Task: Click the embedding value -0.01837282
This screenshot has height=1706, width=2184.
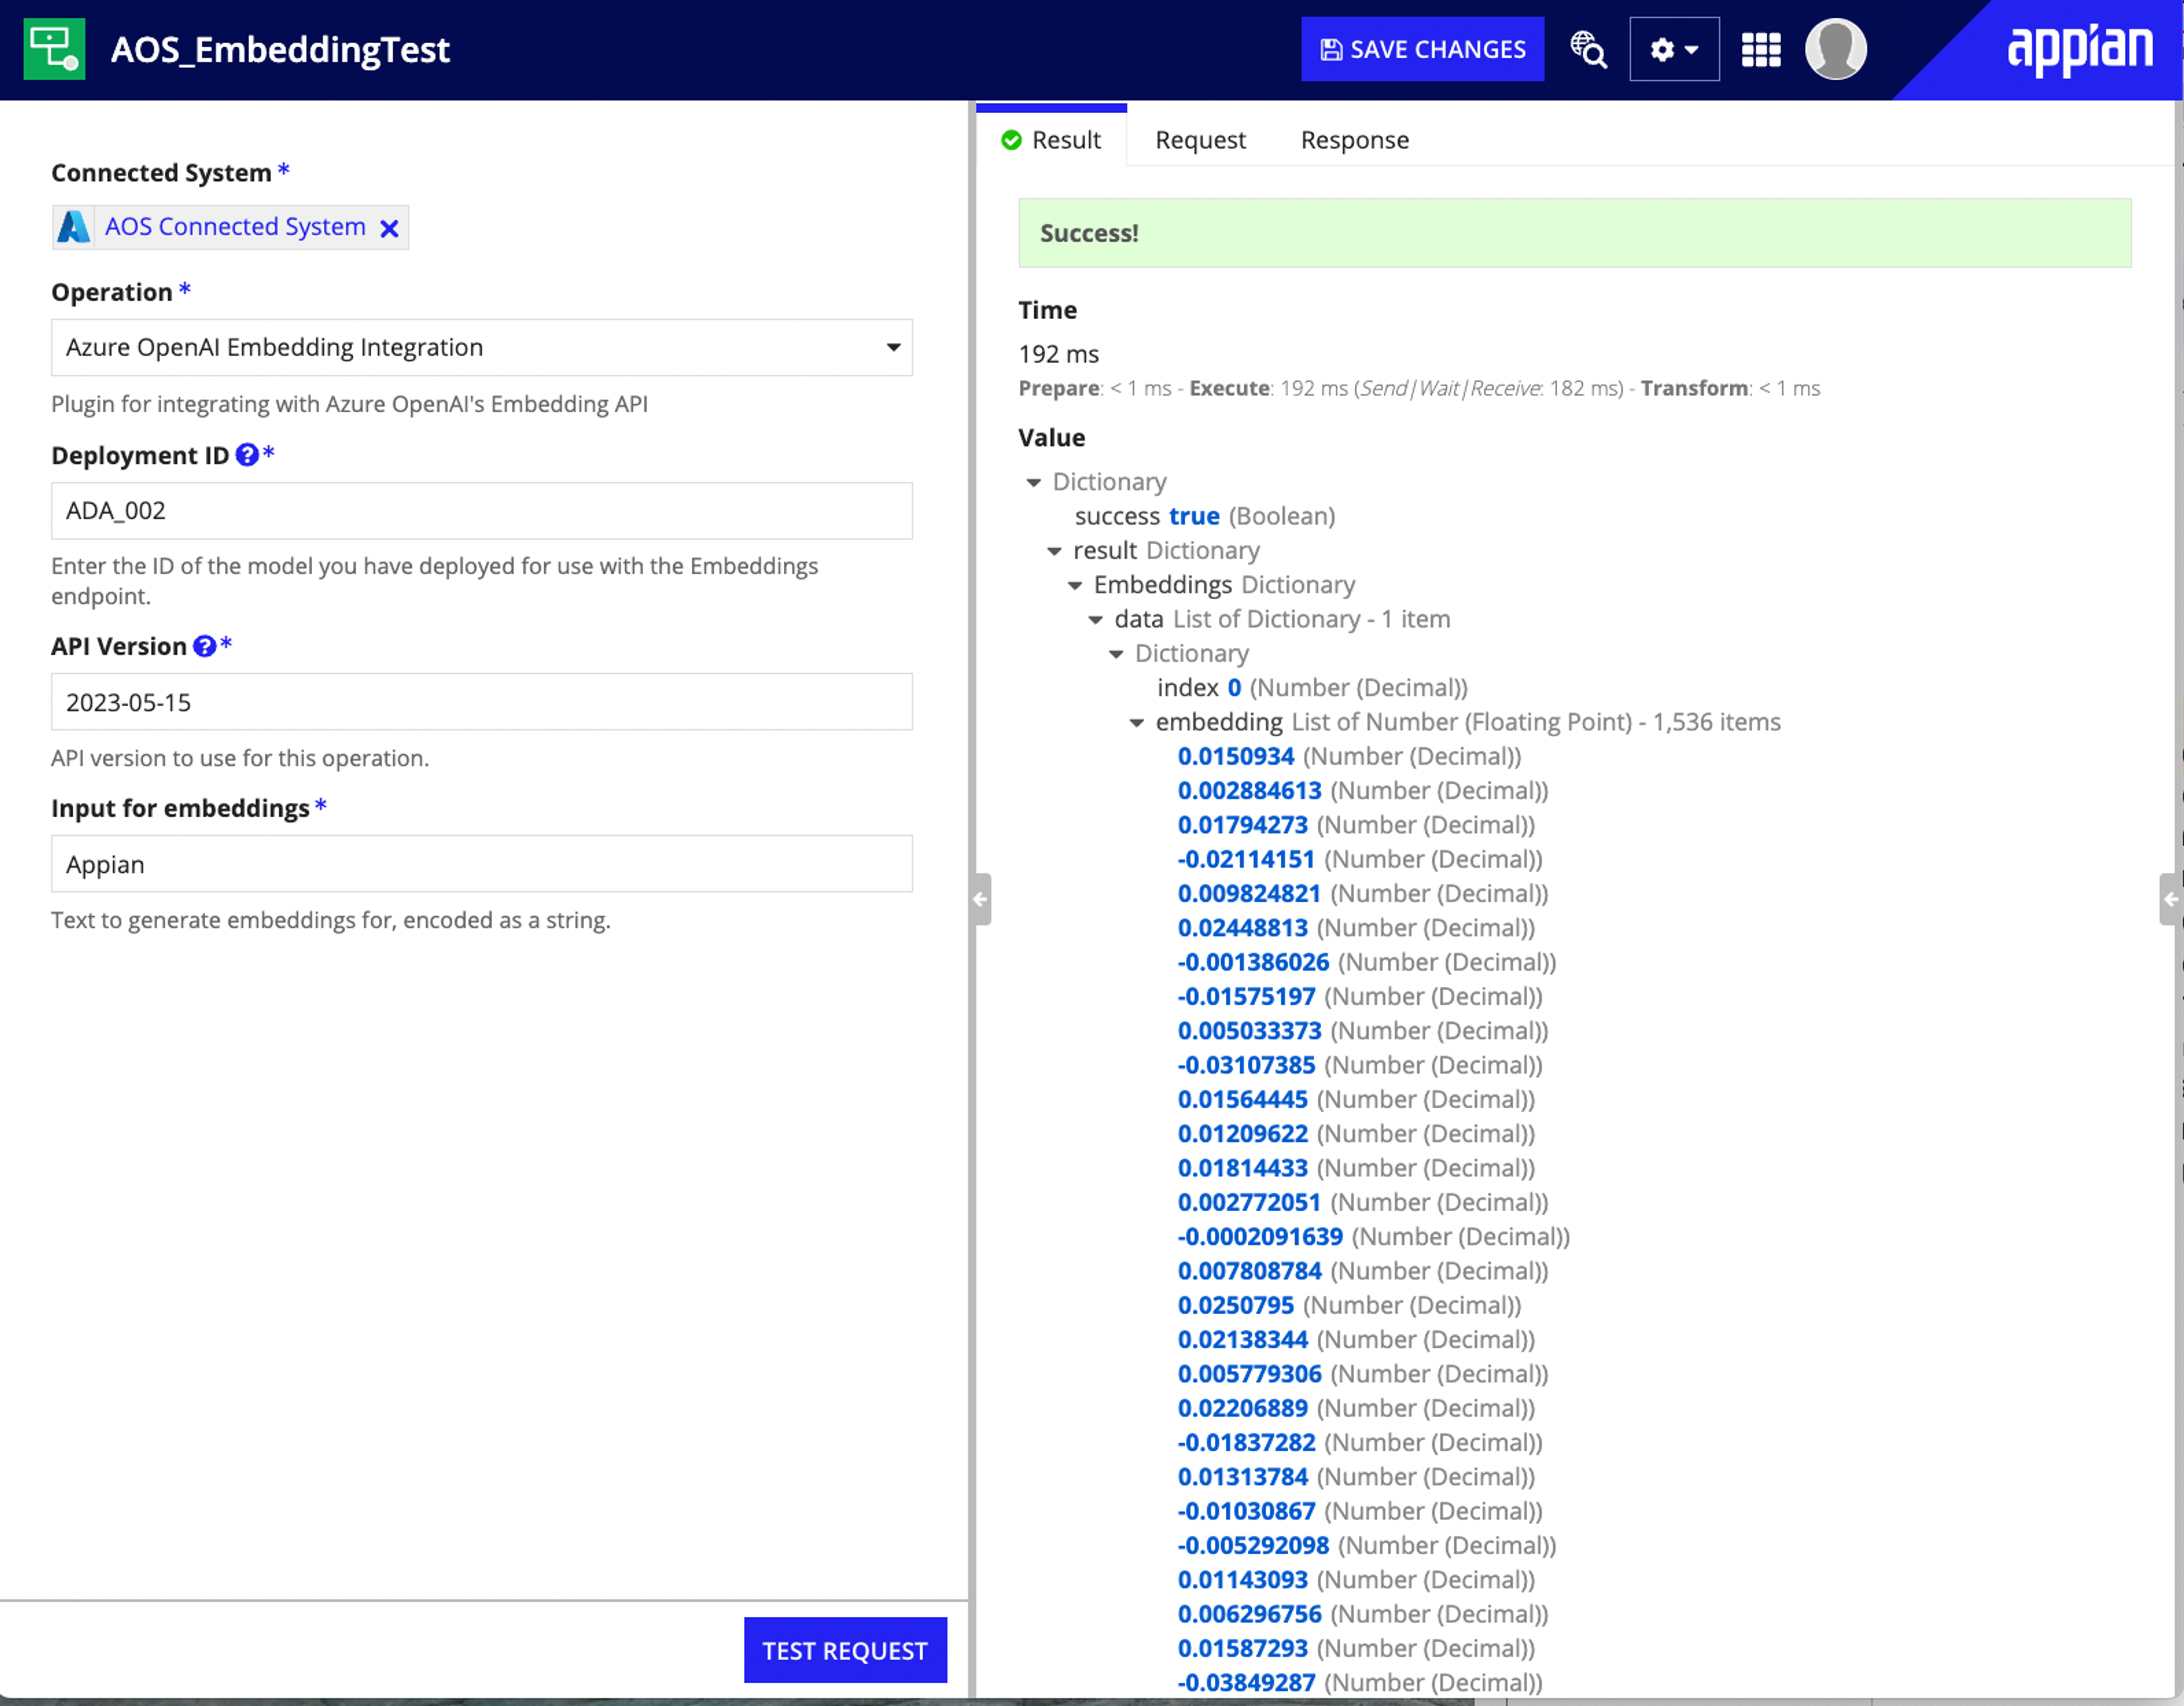Action: pyautogui.click(x=1246, y=1443)
